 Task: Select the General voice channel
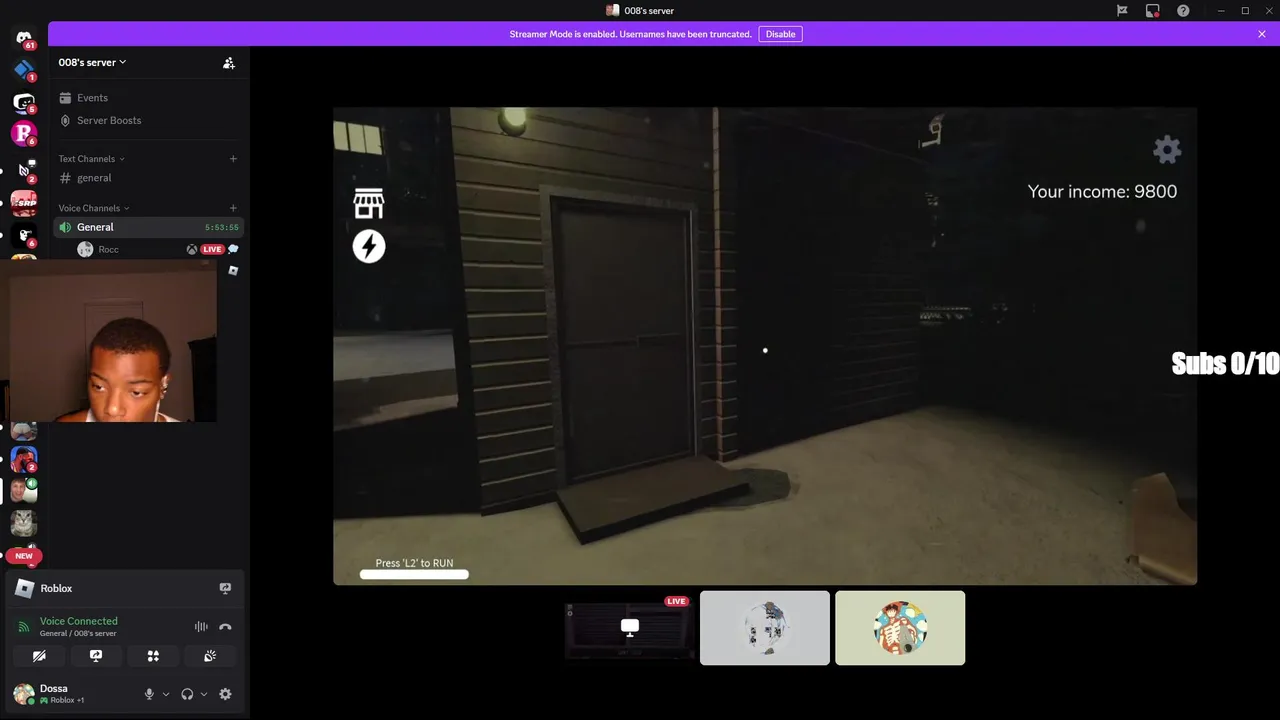(148, 227)
